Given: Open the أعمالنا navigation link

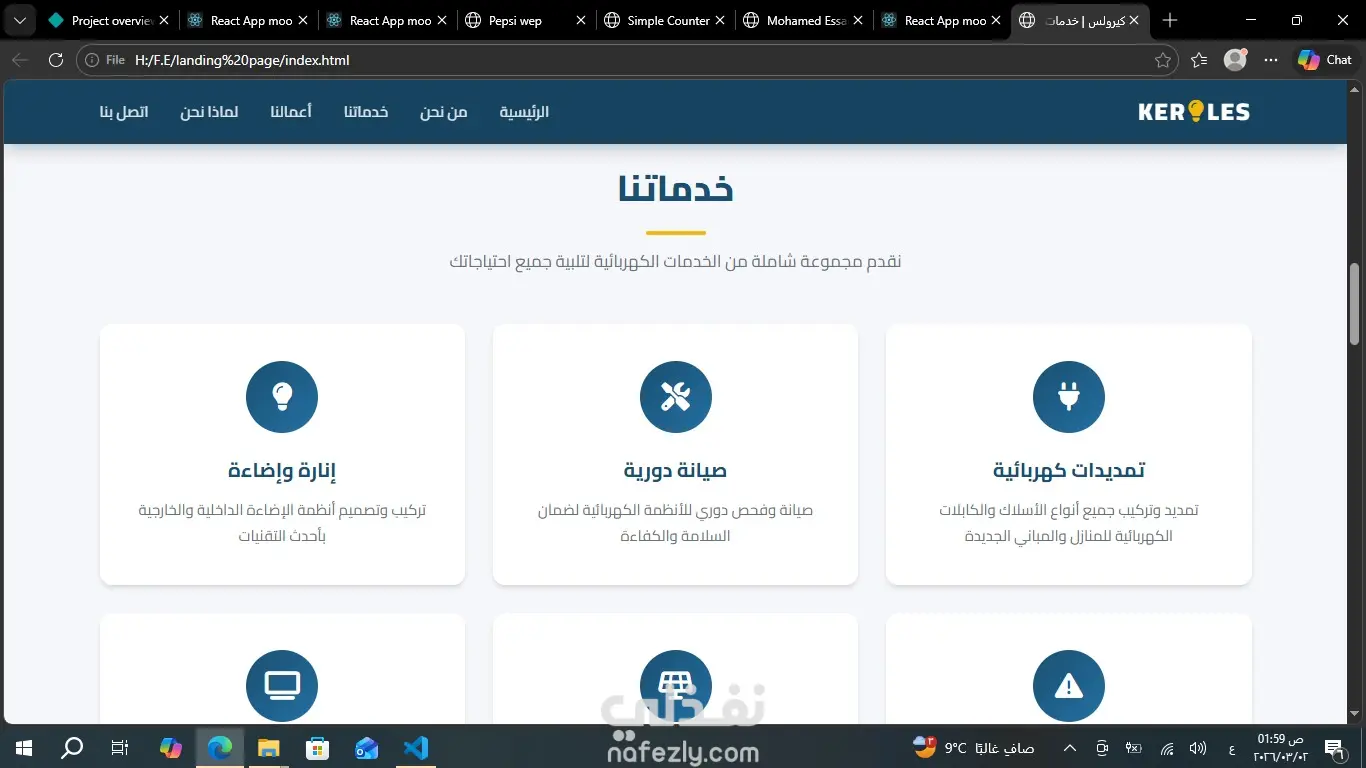Looking at the screenshot, I should 291,112.
